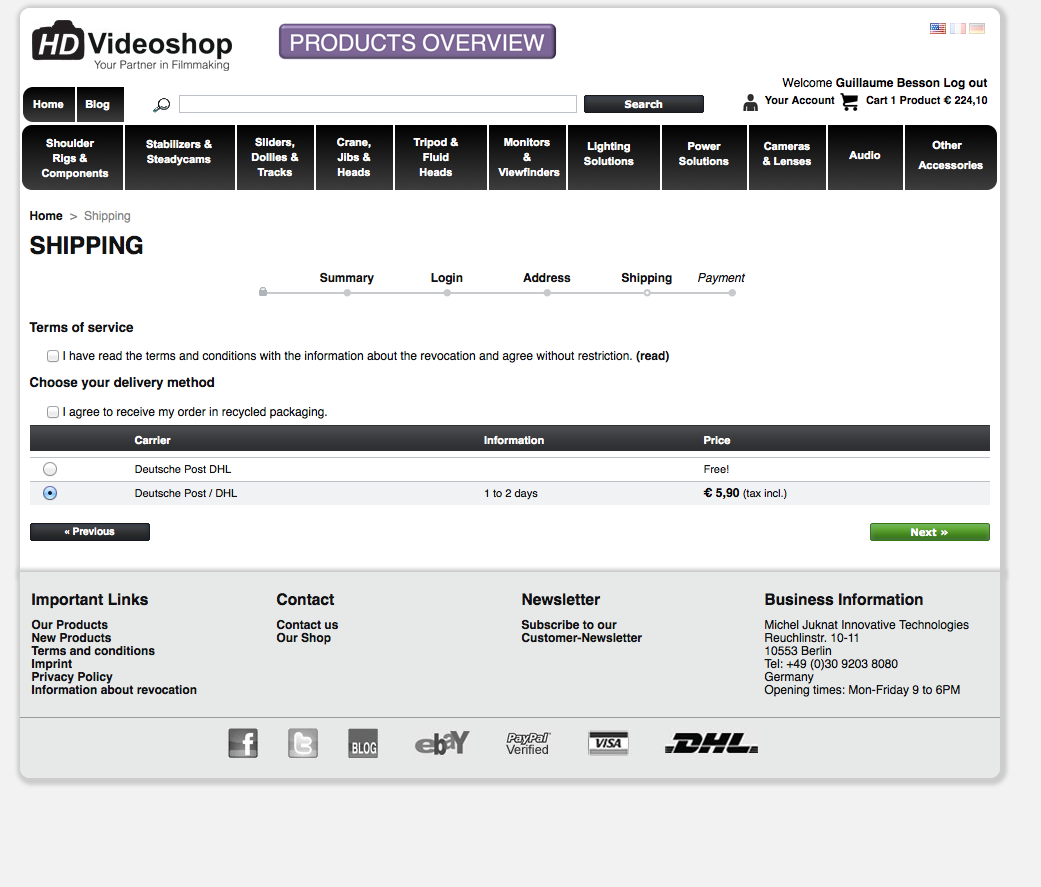Click the Previous button
The width and height of the screenshot is (1041, 887).
pyautogui.click(x=90, y=532)
